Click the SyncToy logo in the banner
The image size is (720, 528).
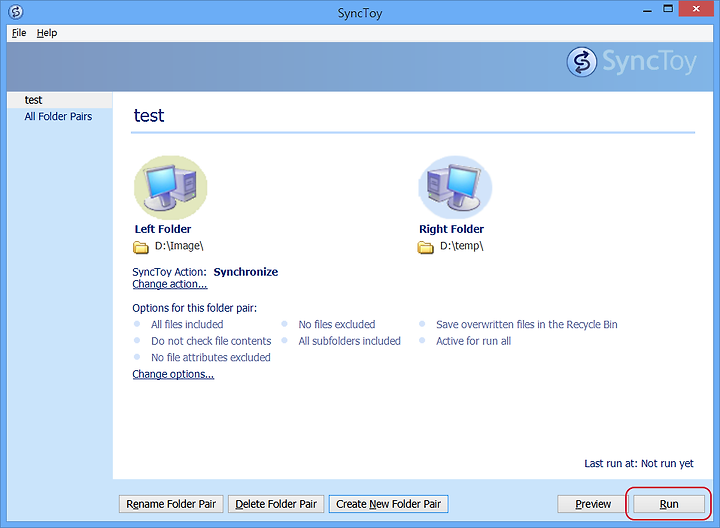tap(631, 62)
